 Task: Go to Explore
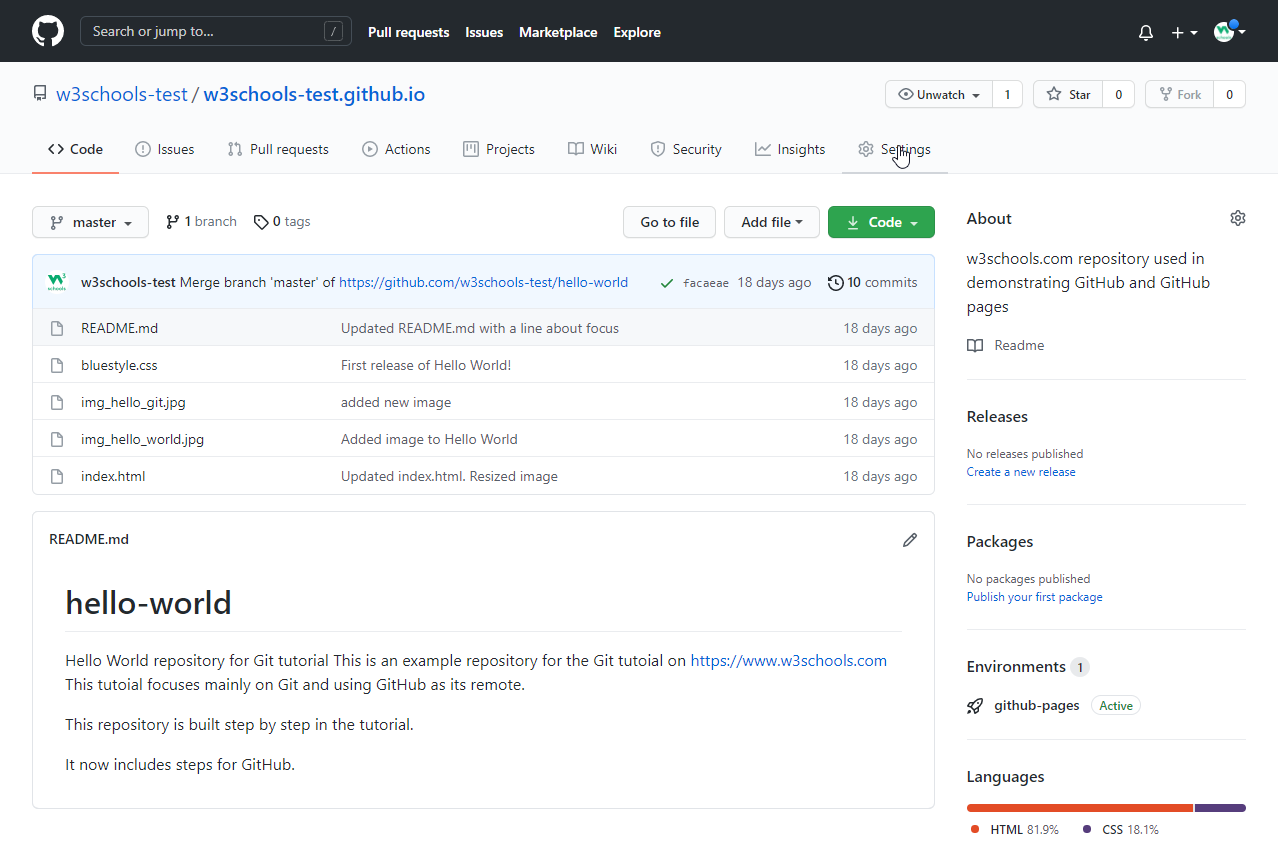pyautogui.click(x=637, y=32)
